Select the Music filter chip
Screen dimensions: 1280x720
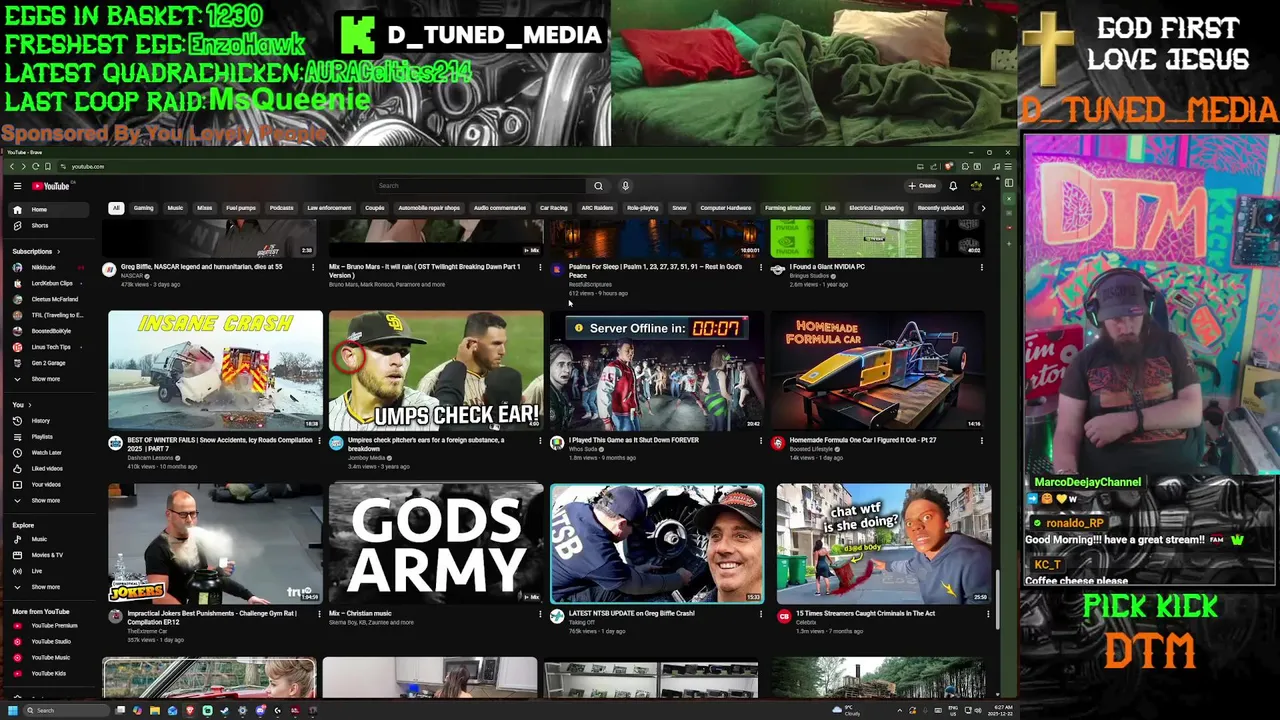point(175,208)
